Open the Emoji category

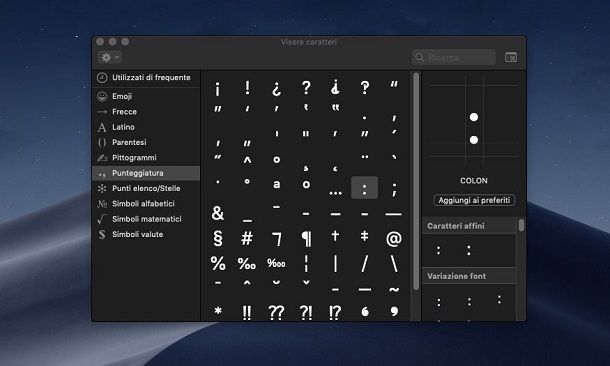[x=146, y=96]
